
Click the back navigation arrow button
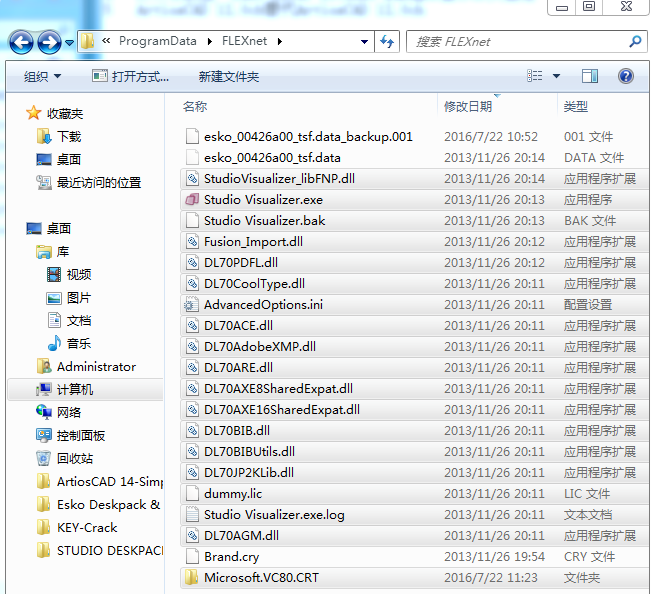[21, 42]
